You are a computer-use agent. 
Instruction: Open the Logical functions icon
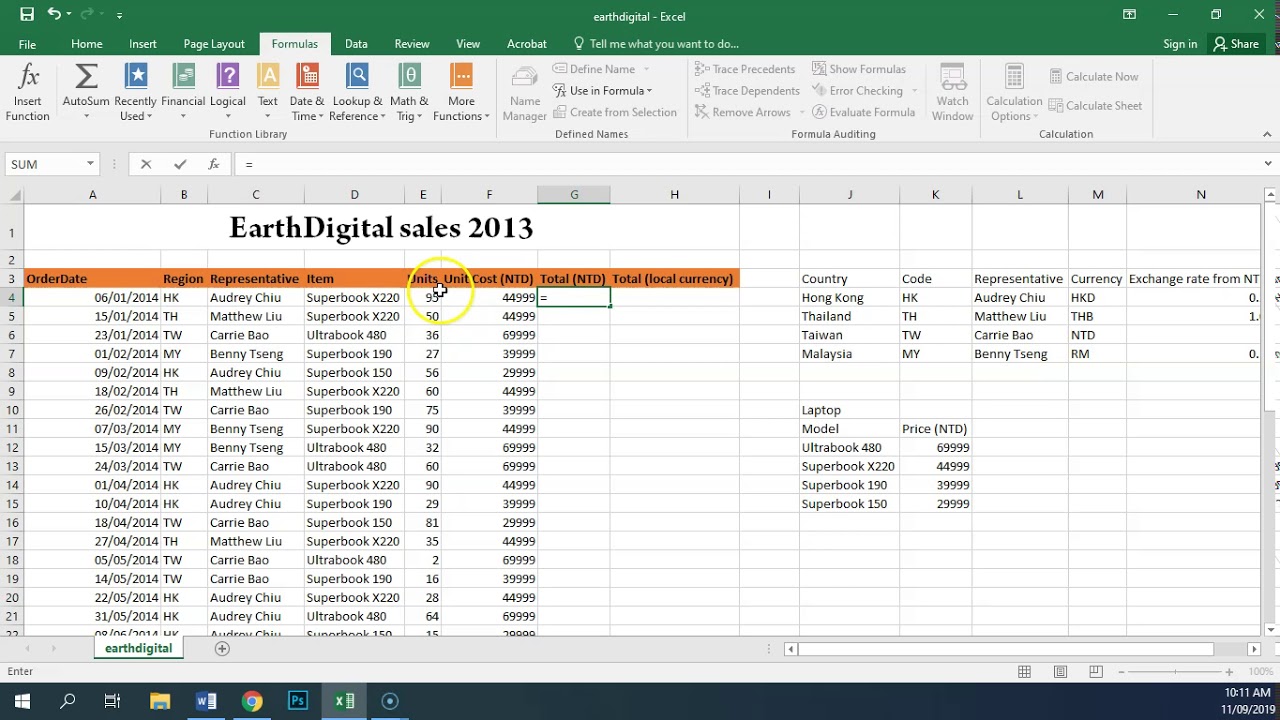tap(228, 77)
